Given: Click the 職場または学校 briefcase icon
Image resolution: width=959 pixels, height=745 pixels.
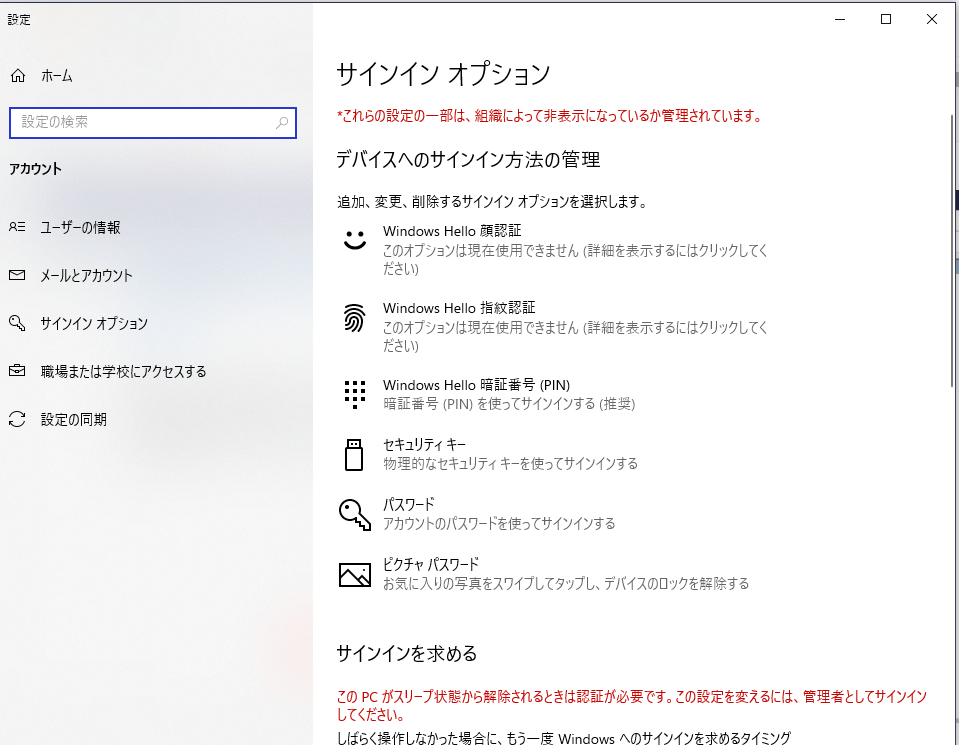Looking at the screenshot, I should click(x=17, y=371).
